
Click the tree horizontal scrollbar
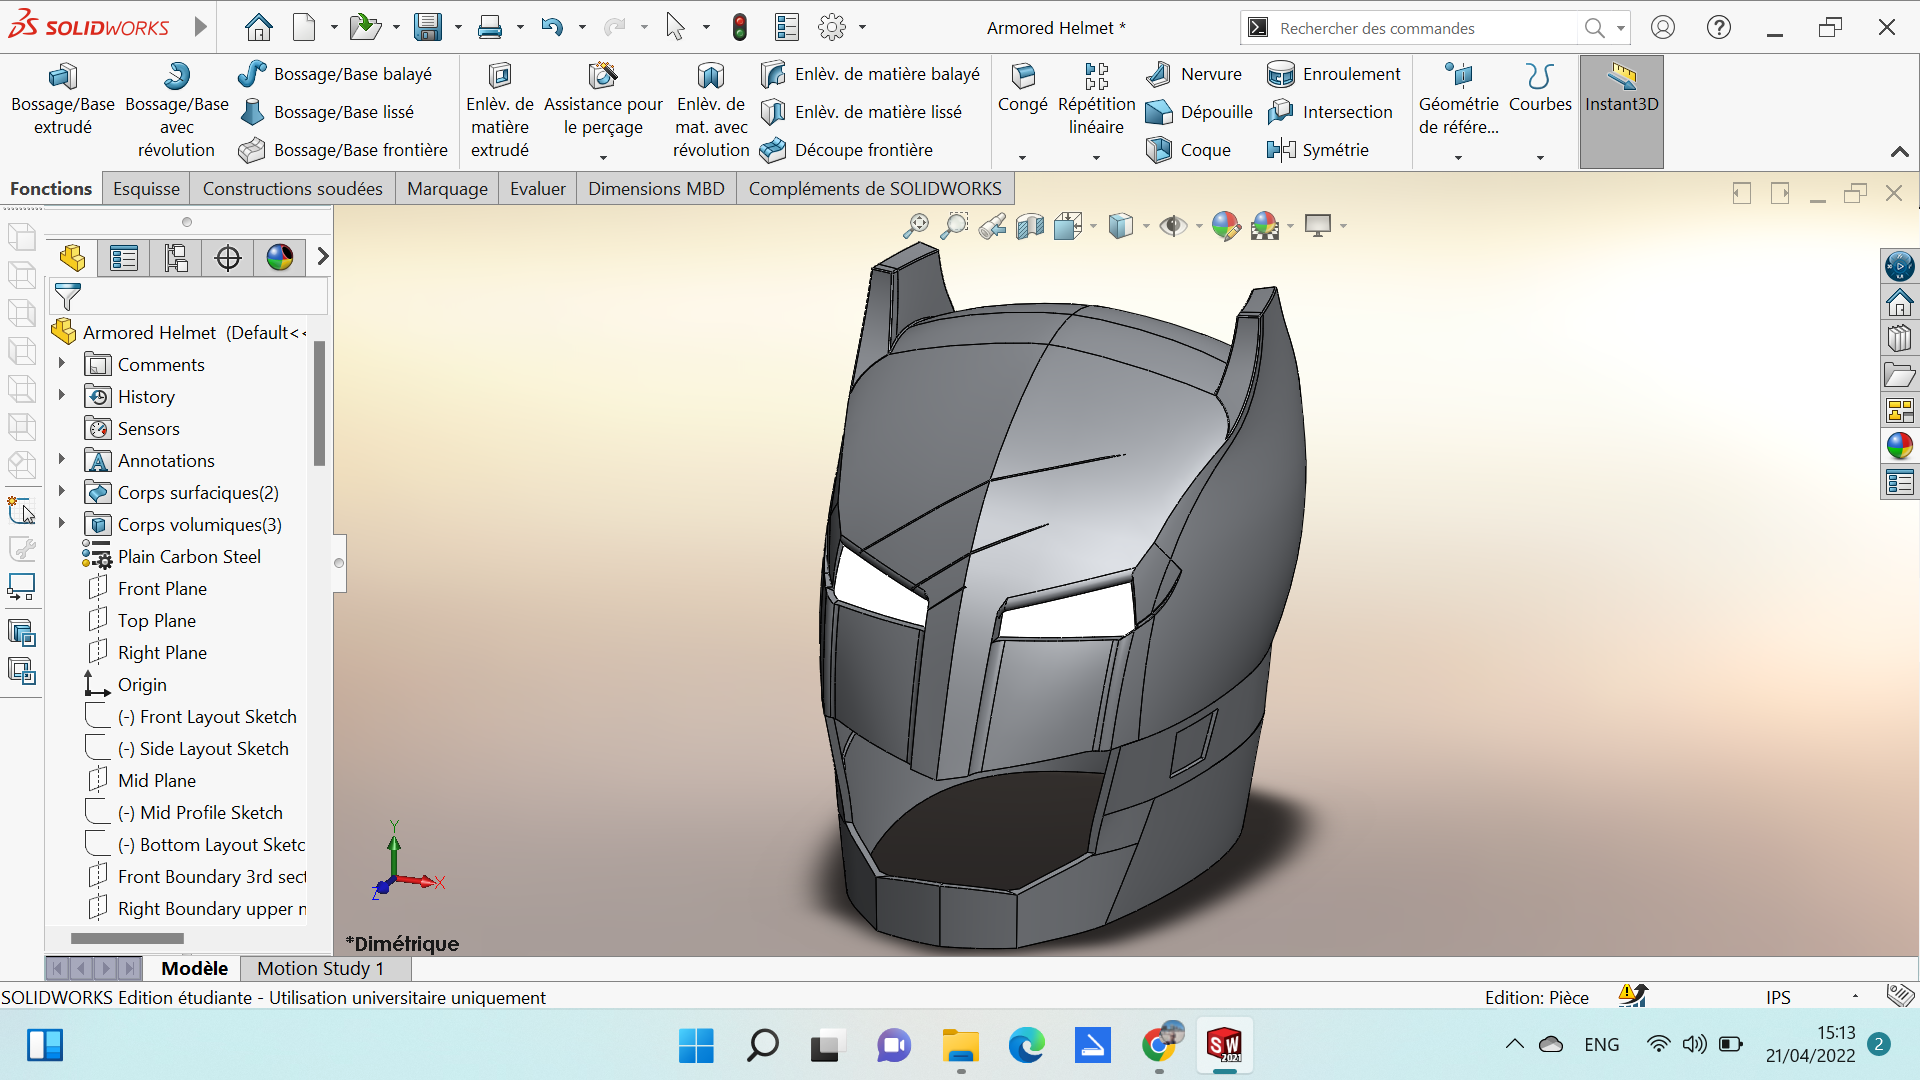click(127, 938)
